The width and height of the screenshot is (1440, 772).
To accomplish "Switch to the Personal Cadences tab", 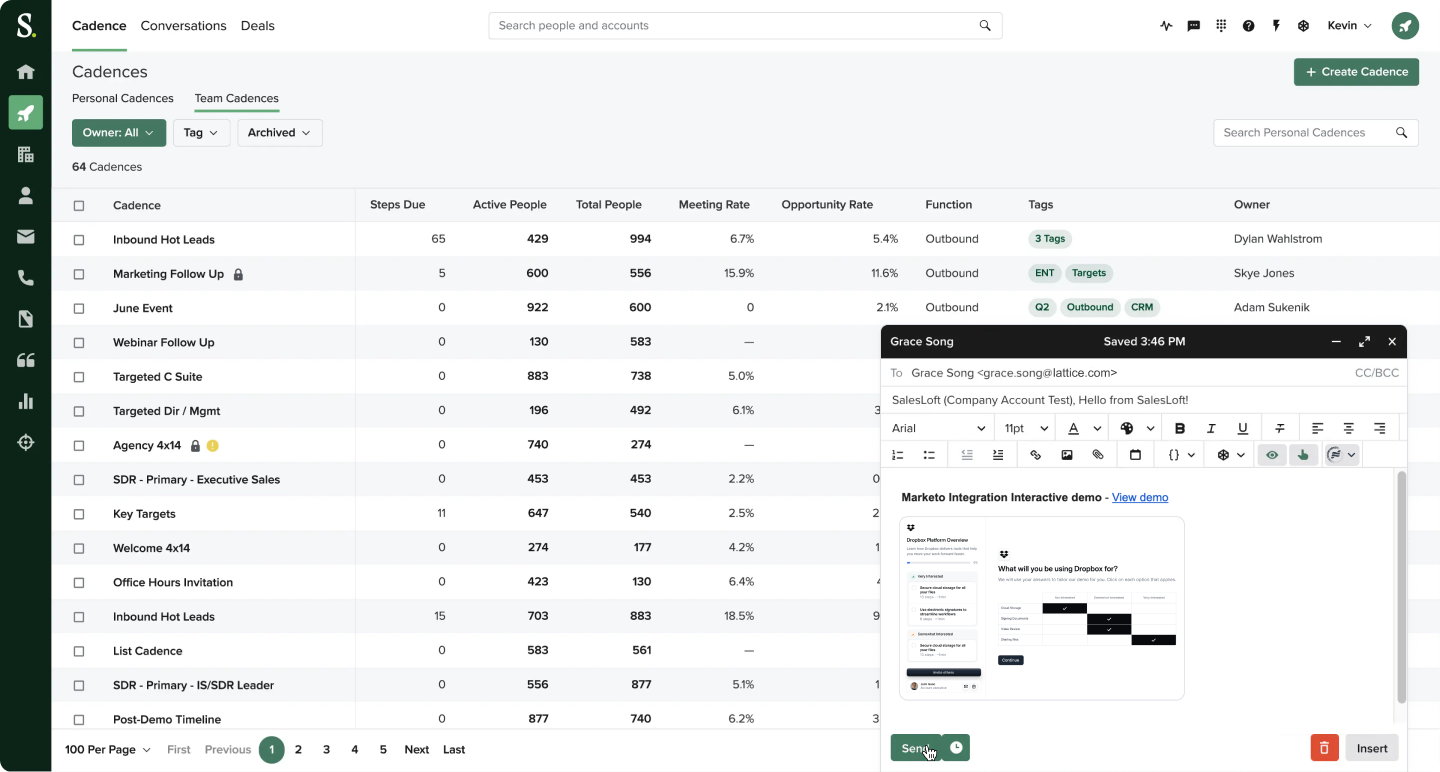I will (x=122, y=98).
